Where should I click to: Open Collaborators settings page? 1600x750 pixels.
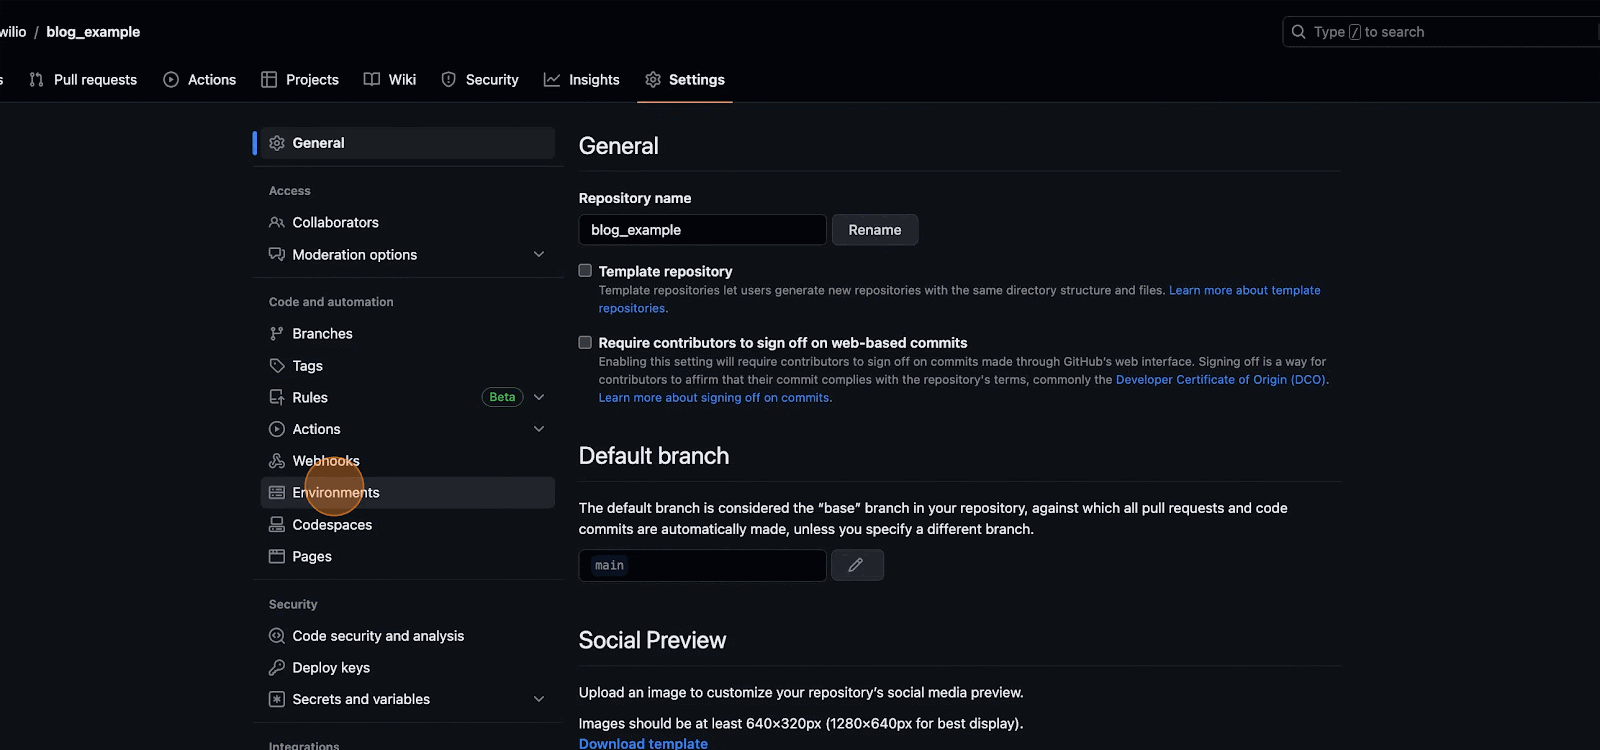coord(408,222)
